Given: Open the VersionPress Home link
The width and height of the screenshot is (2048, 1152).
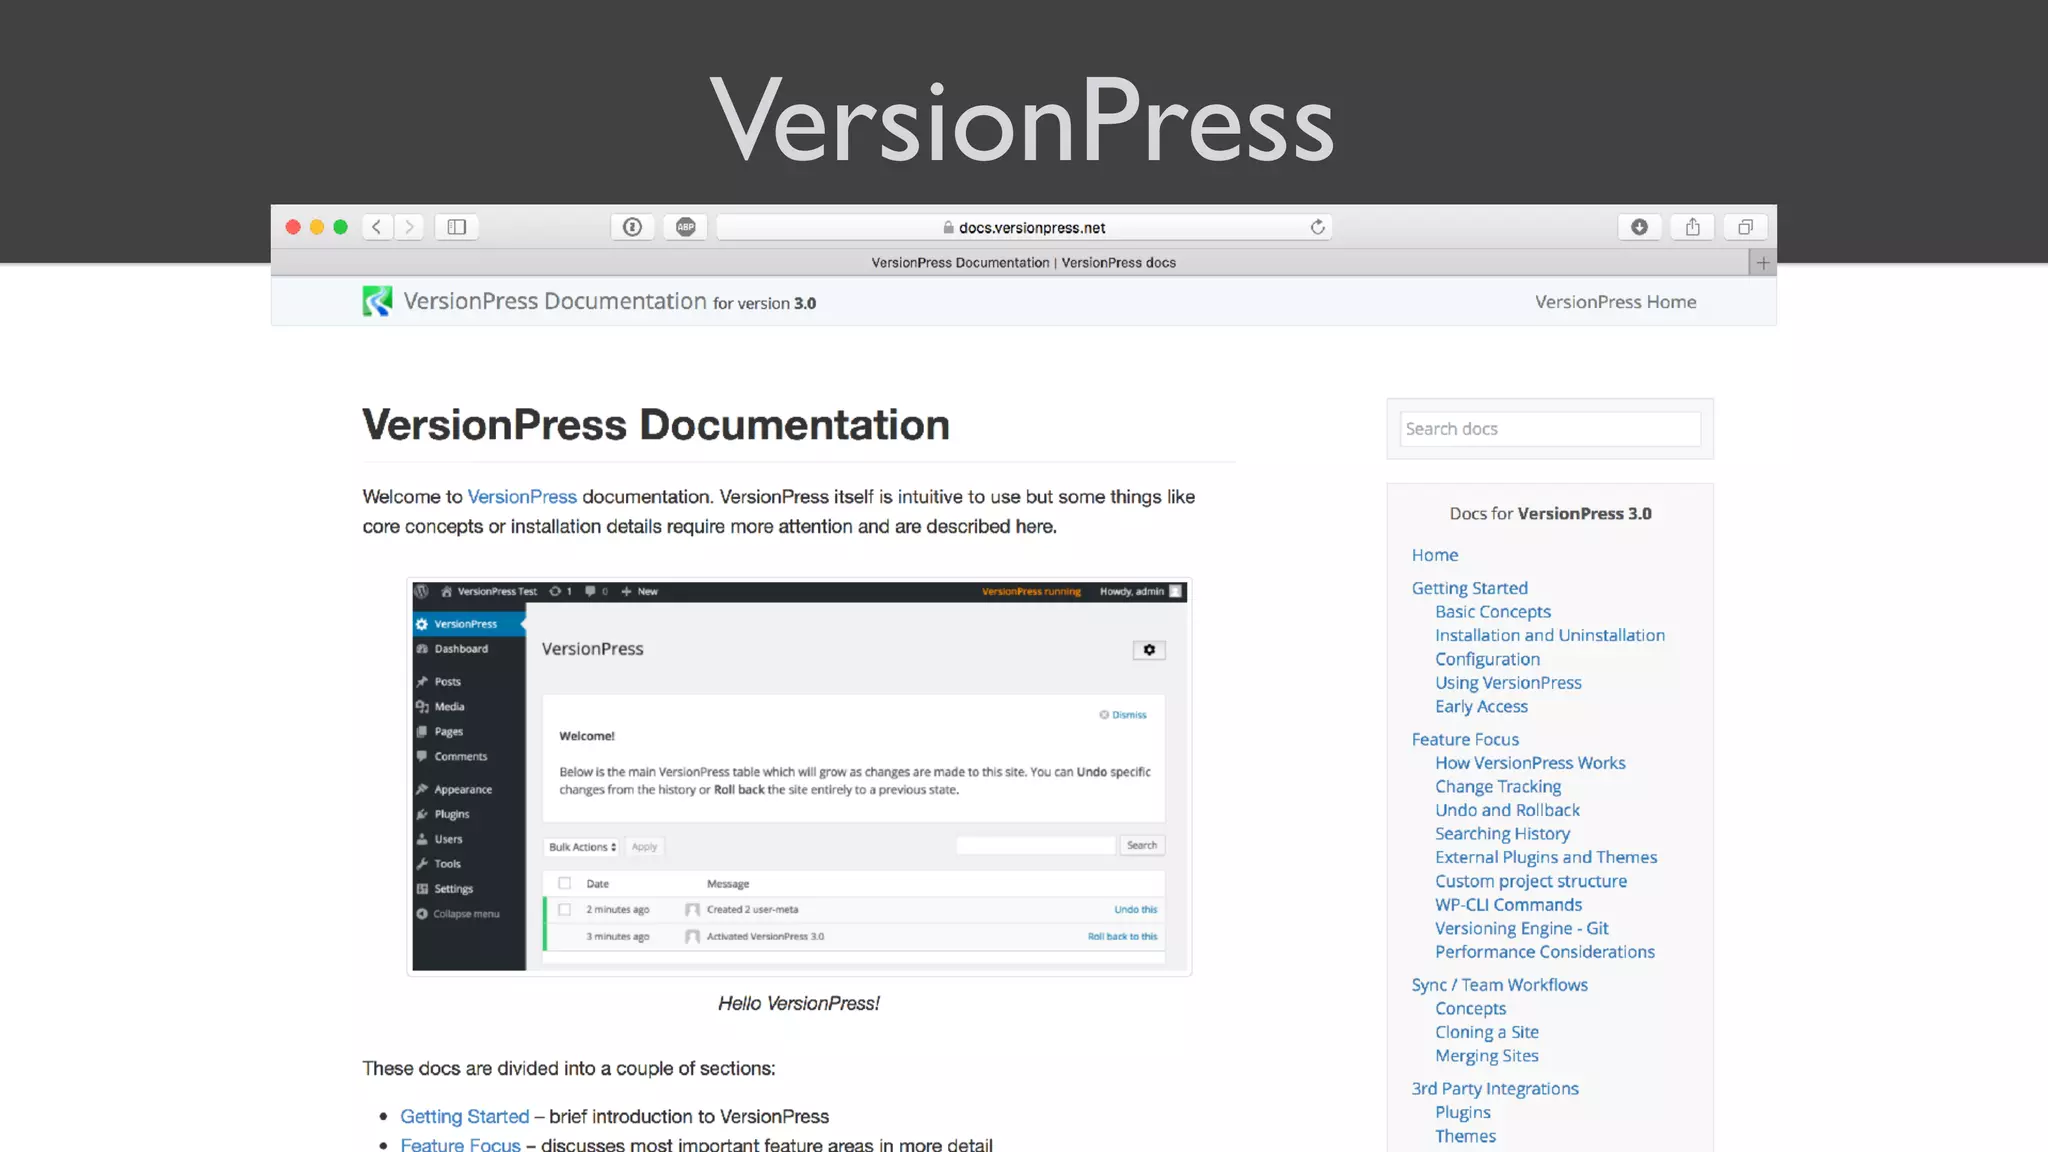Looking at the screenshot, I should pos(1615,302).
